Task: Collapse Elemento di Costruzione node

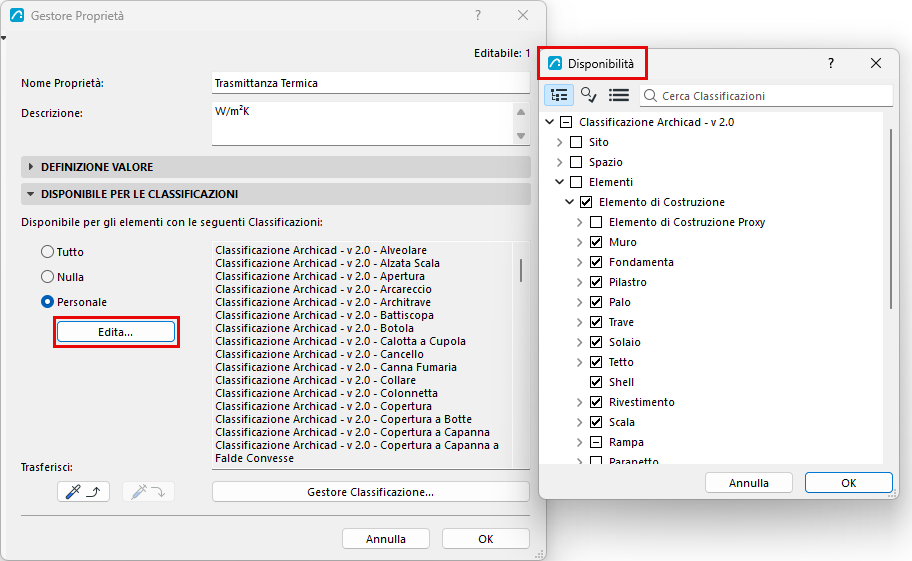Action: (569, 202)
